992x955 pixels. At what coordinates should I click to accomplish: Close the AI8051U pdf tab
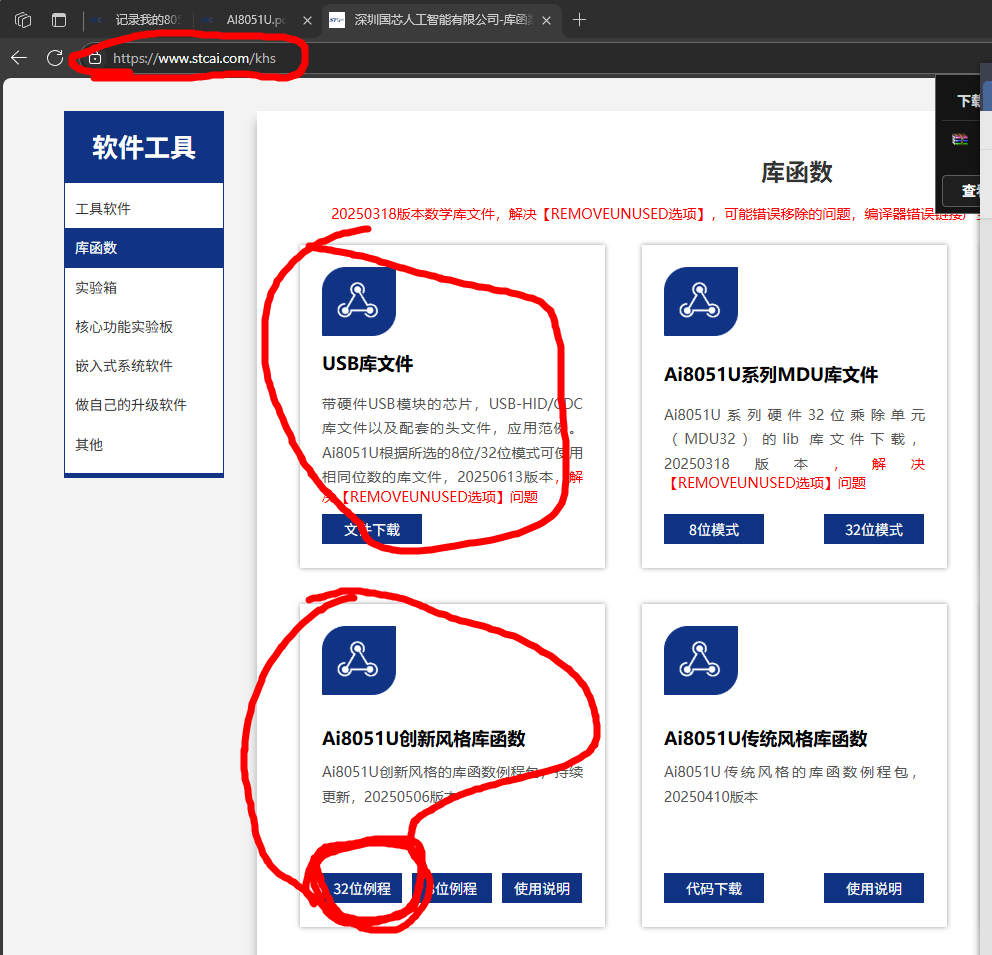click(307, 20)
